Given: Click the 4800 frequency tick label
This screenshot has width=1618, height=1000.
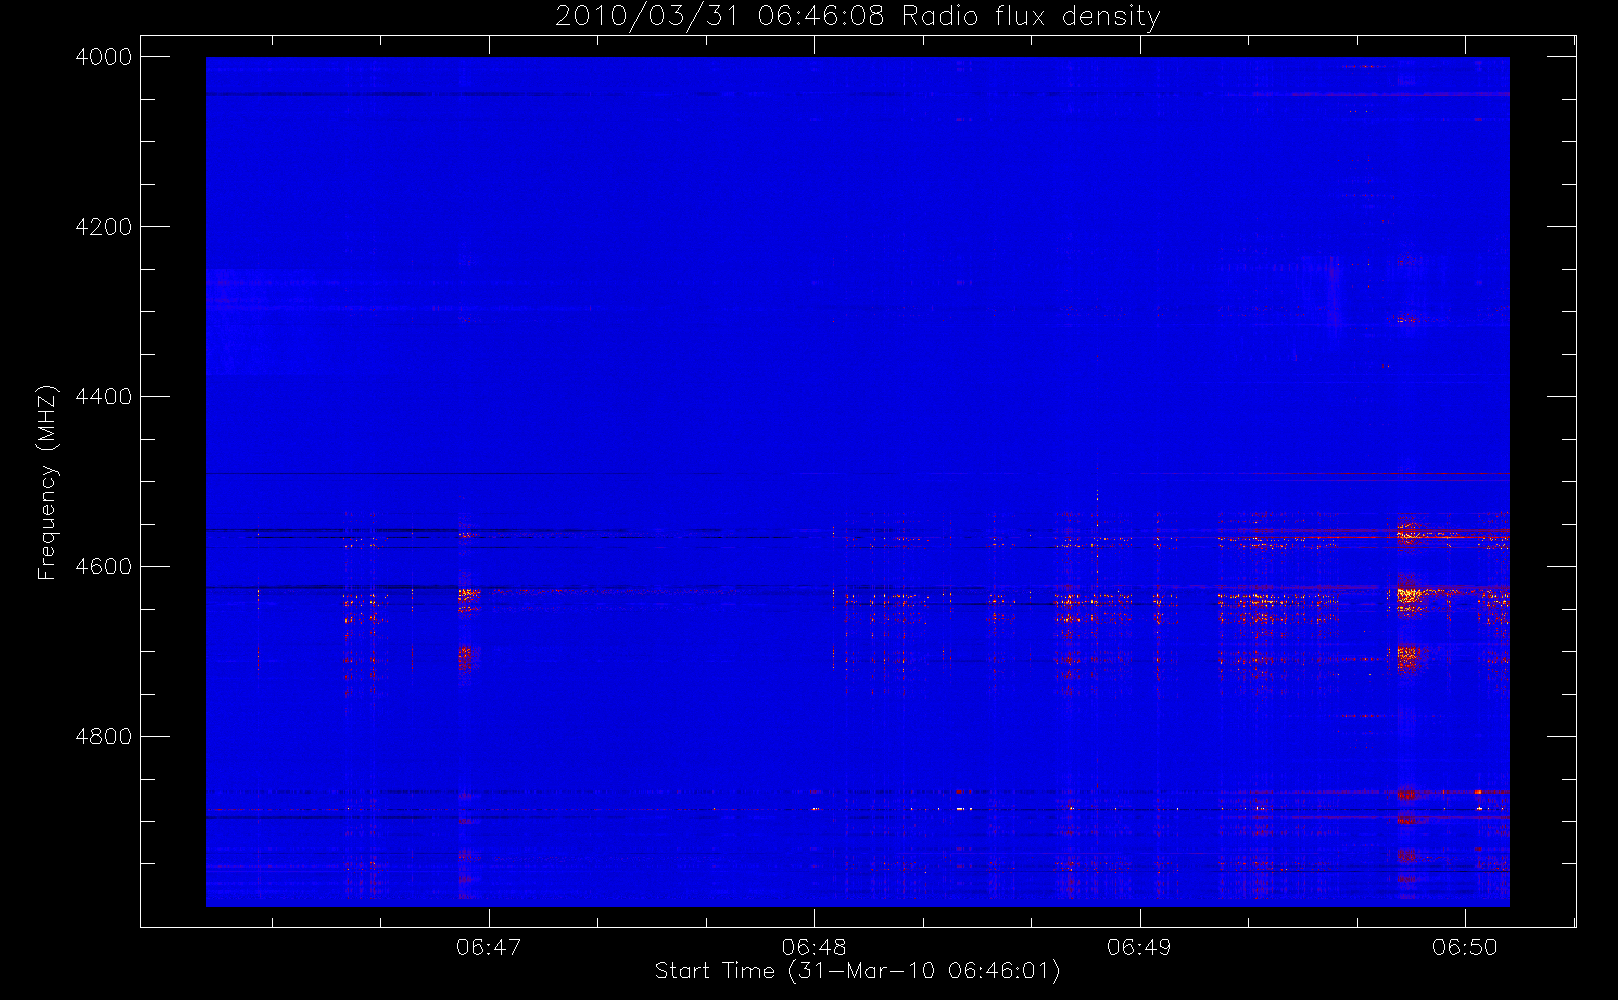Looking at the screenshot, I should [x=103, y=737].
